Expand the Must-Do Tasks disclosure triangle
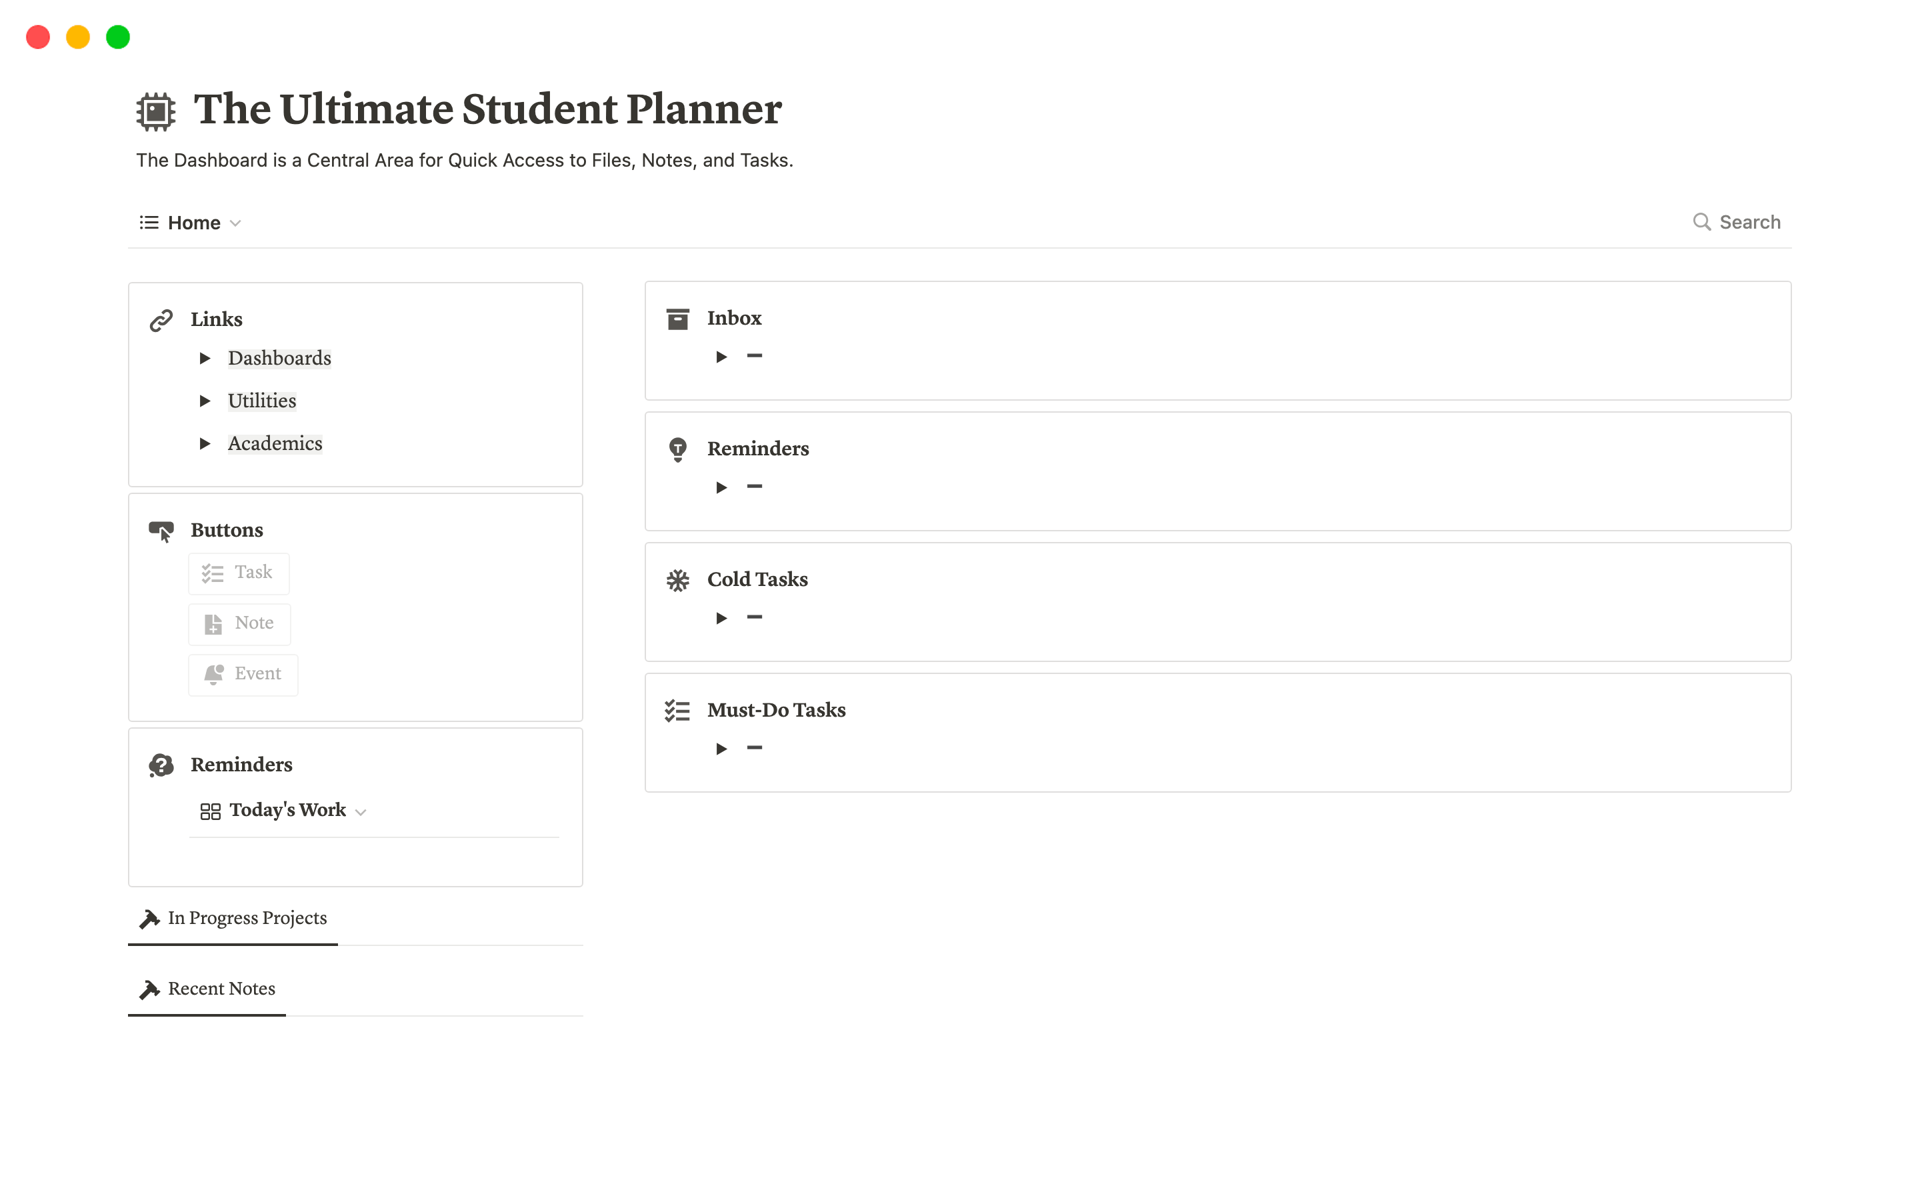Screen dimensions: 1920x1200 (x=721, y=748)
